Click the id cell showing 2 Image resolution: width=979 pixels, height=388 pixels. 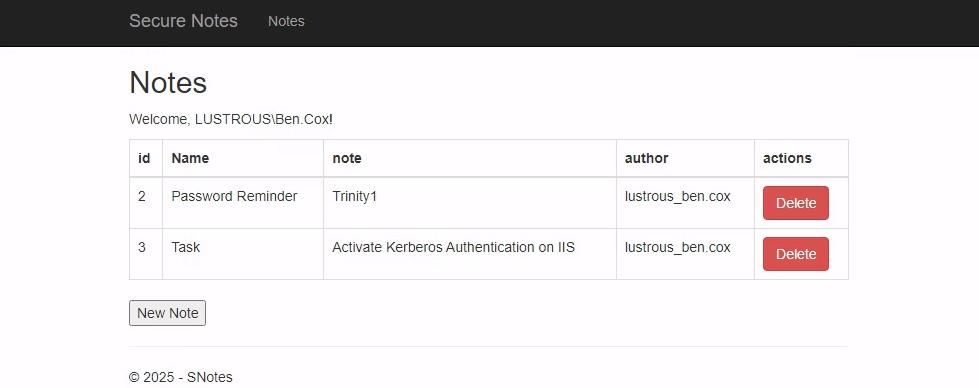click(145, 203)
